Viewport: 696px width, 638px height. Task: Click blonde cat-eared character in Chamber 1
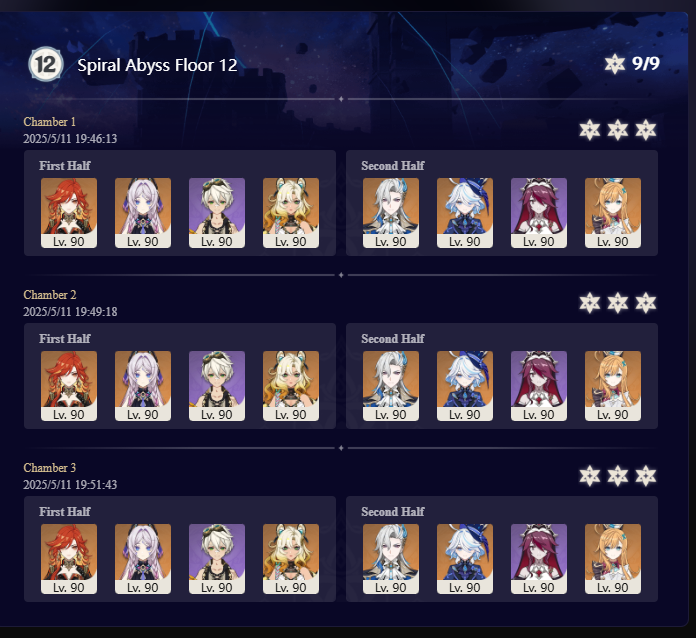click(291, 213)
